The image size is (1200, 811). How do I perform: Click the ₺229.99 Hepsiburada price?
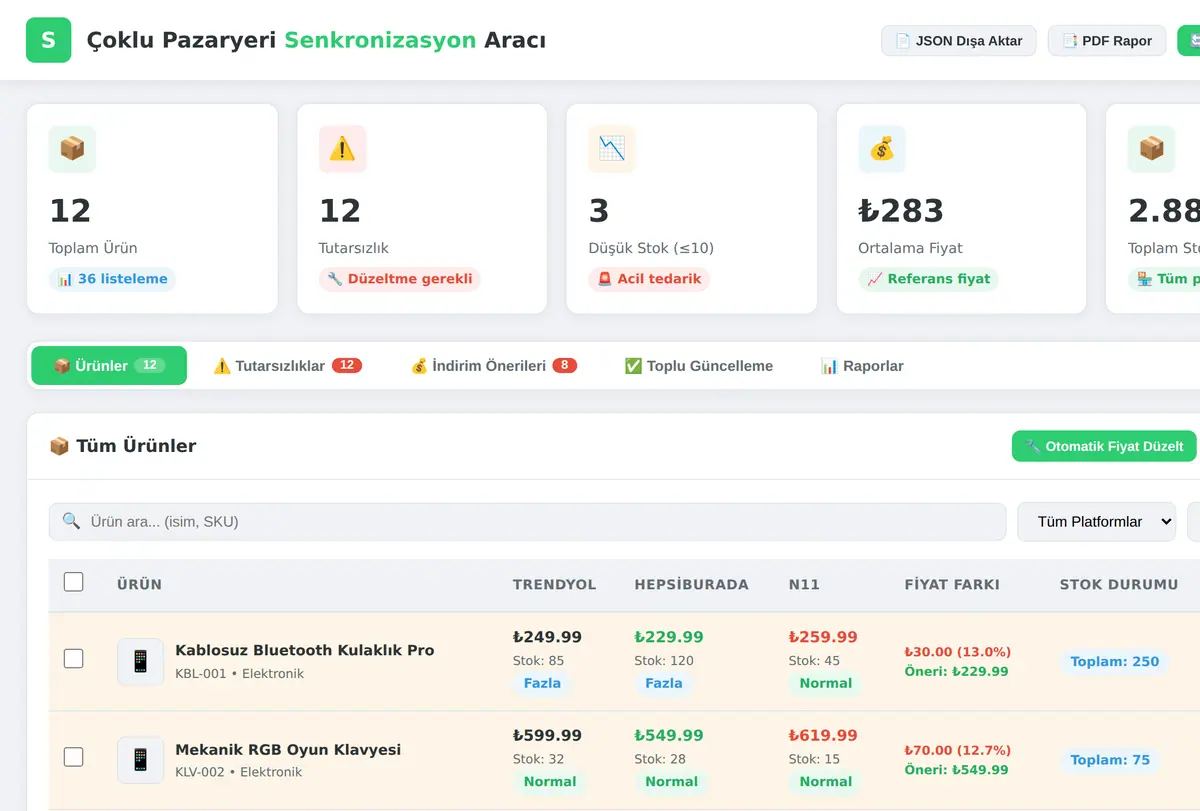tap(669, 637)
